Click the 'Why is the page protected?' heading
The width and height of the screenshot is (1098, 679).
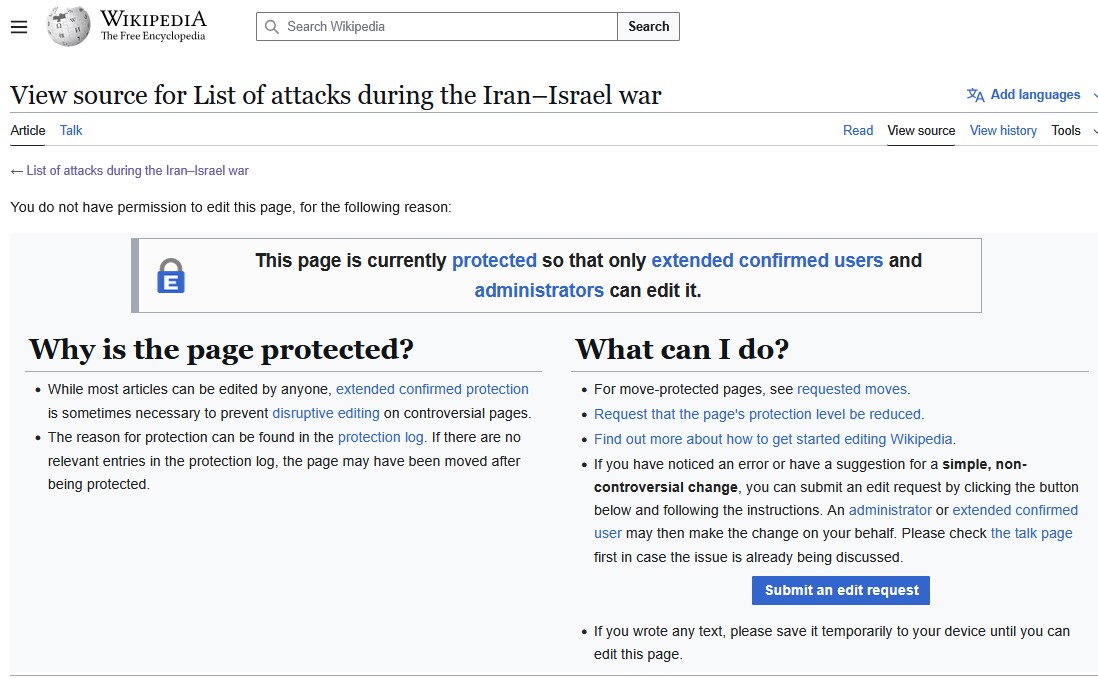[x=221, y=349]
